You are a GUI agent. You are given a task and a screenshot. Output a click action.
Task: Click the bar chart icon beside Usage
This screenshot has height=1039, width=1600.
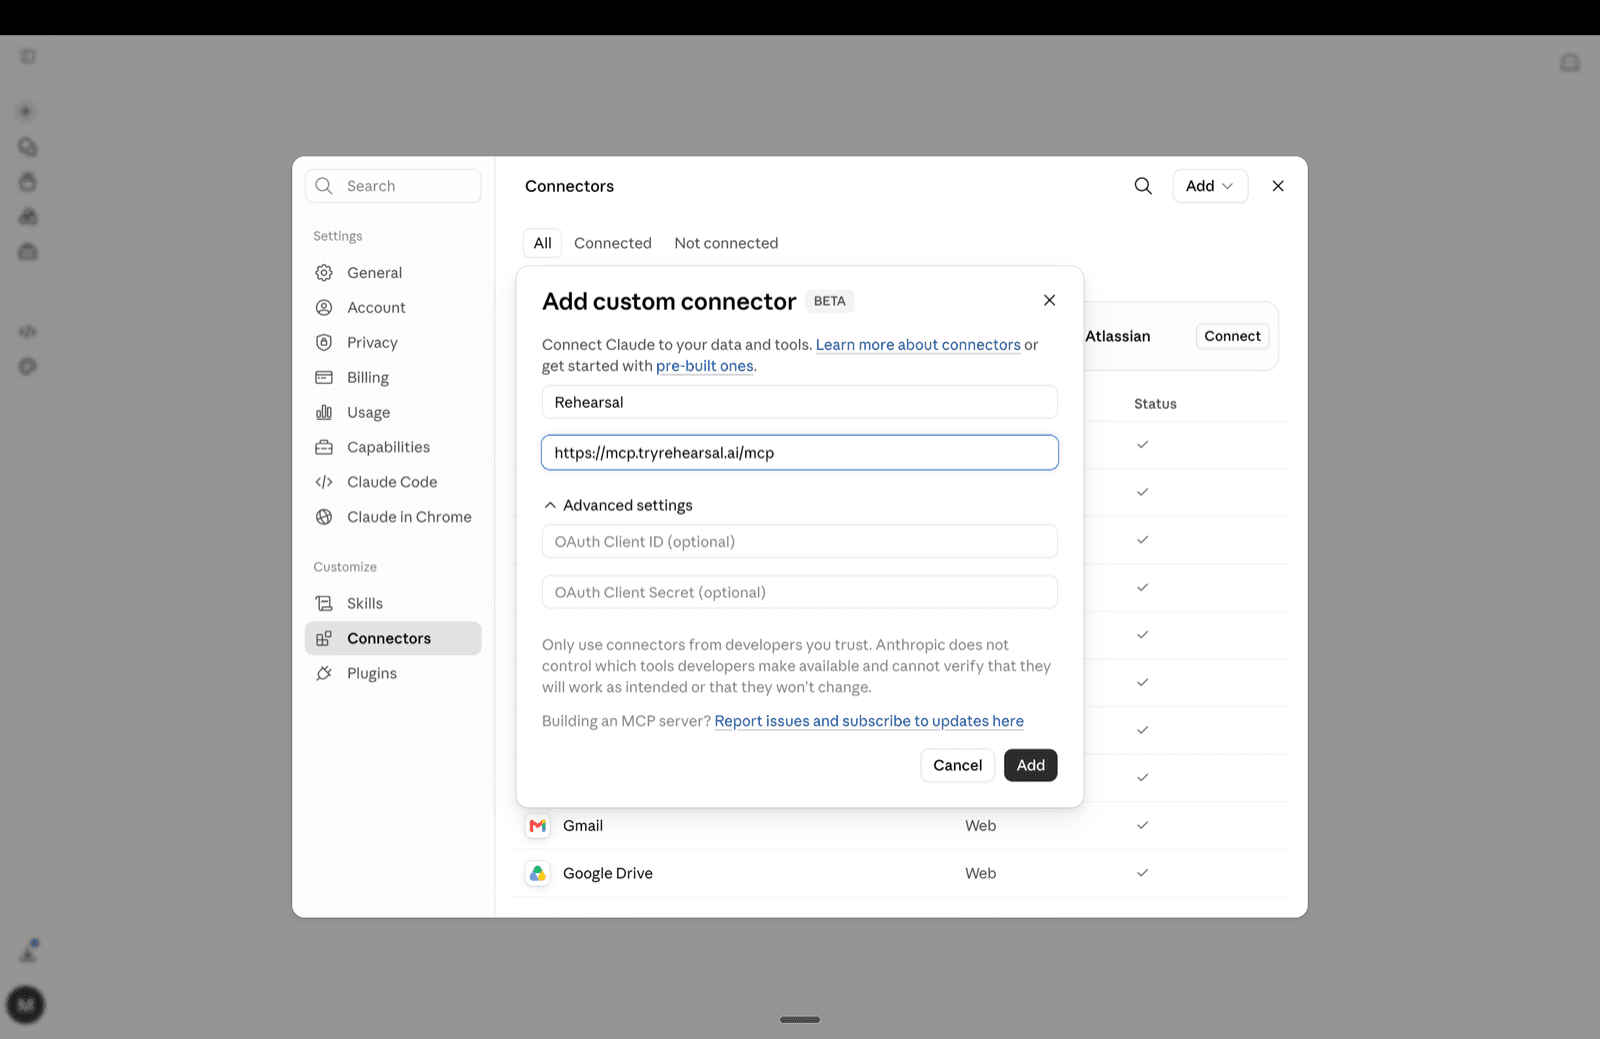[324, 413]
